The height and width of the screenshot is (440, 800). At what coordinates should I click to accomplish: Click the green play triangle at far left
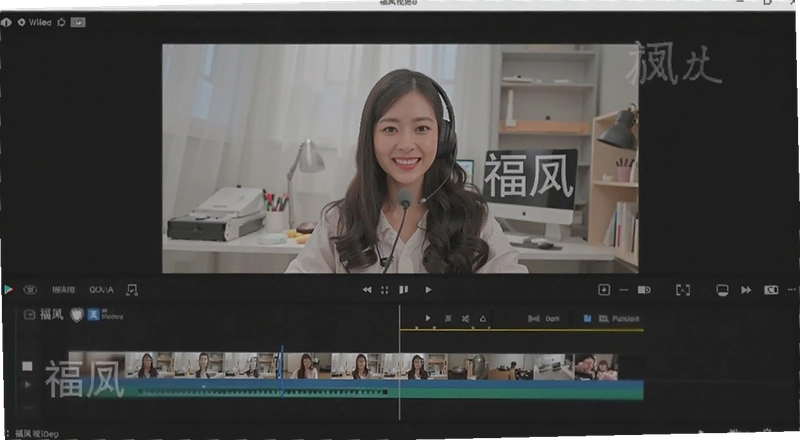[8, 289]
